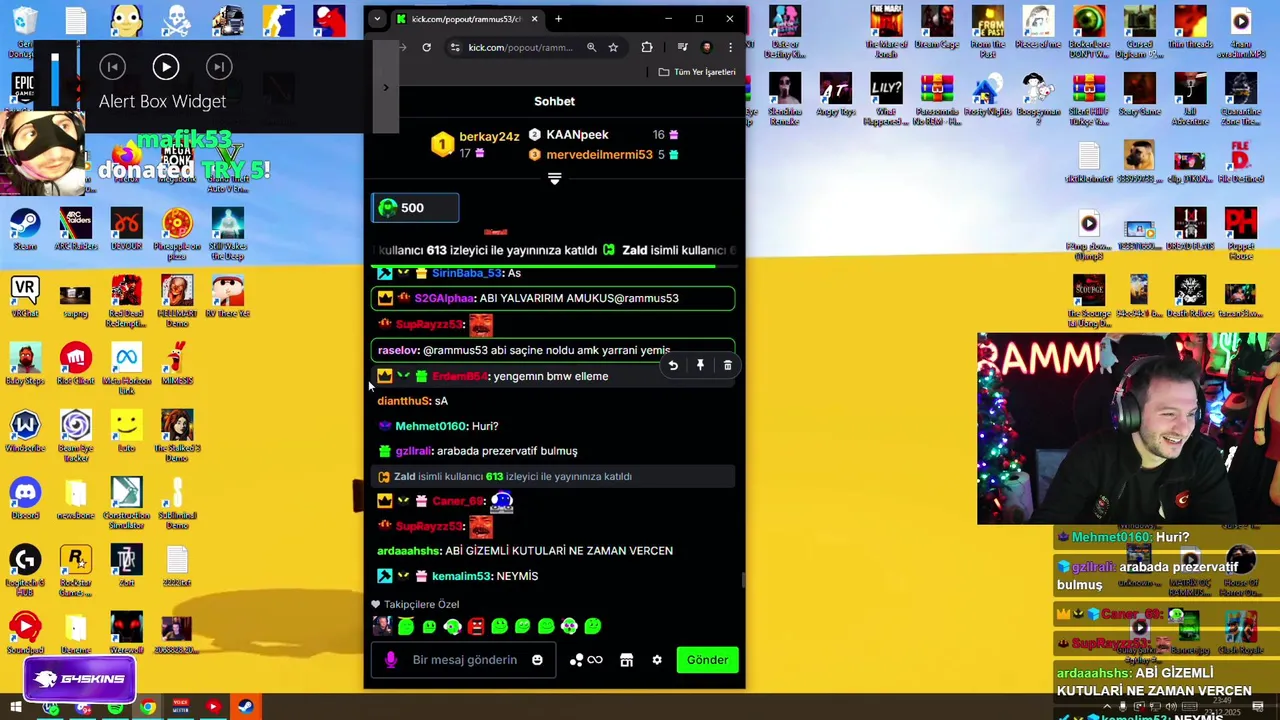Open the zoom magnifier in address bar
1280x720 pixels.
(x=591, y=47)
